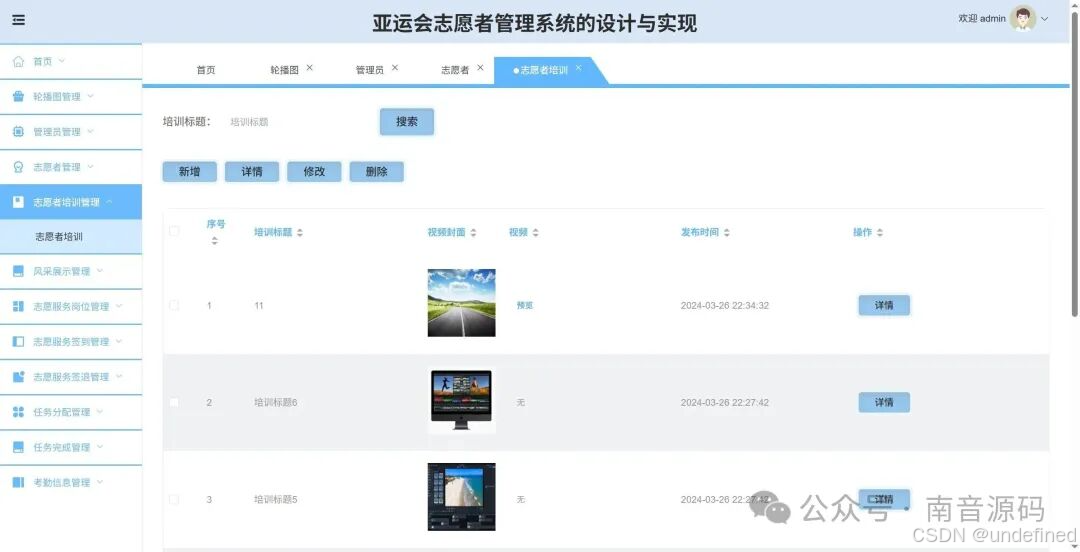Expand the 任务完成管理 menu chevron

click(100, 447)
